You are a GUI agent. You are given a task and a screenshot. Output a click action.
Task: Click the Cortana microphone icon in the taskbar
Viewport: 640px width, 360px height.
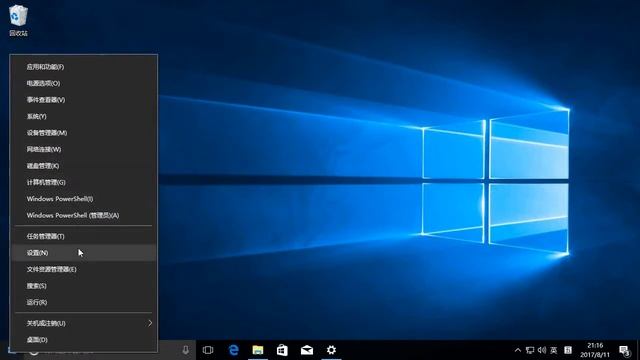tap(185, 350)
